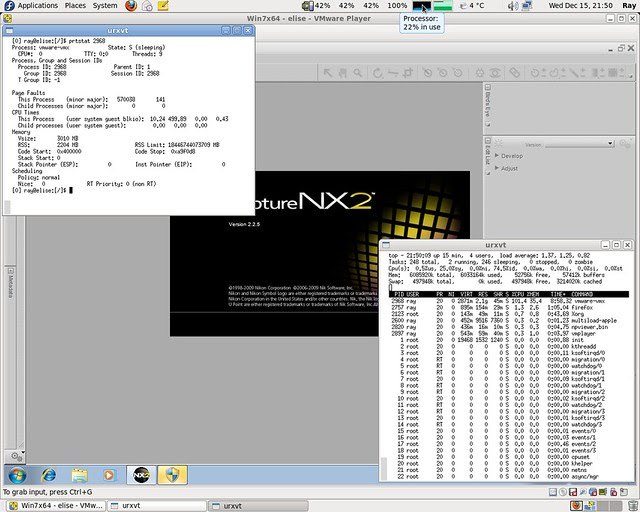This screenshot has width=640, height=512.
Task: Click the Xorg process row in top
Action: pos(509,314)
